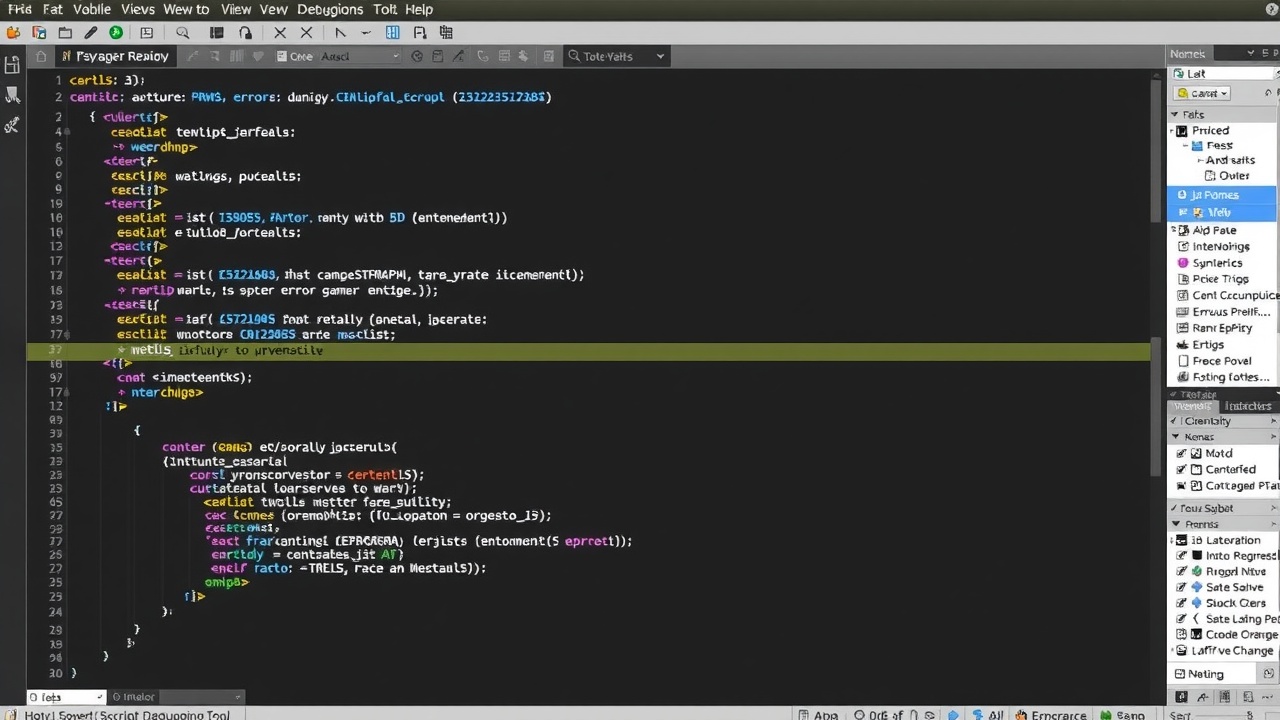Toggle the Into Regress checkbox
The height and width of the screenshot is (720, 1280).
[x=1182, y=555]
